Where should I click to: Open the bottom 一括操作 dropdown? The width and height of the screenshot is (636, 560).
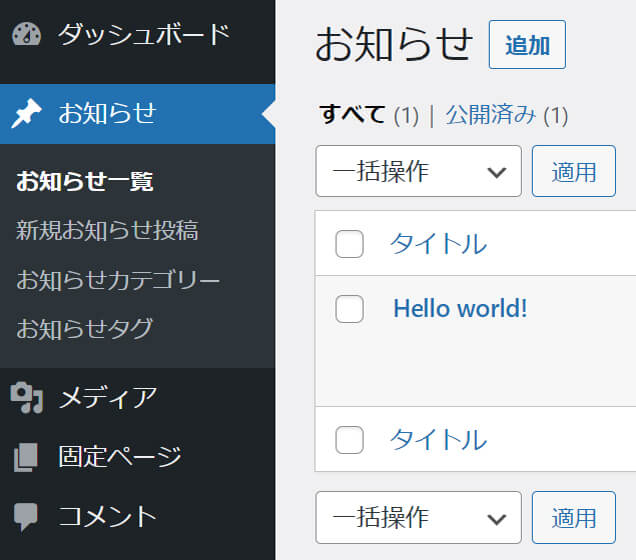pos(418,517)
